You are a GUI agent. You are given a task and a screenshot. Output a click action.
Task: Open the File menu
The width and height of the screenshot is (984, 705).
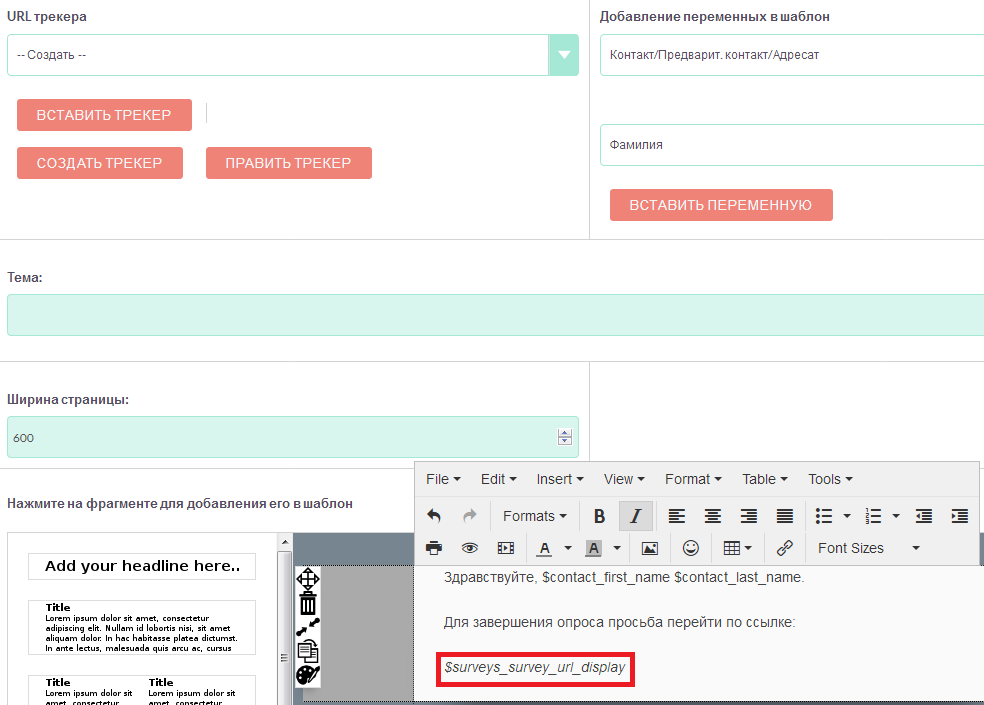click(x=443, y=479)
